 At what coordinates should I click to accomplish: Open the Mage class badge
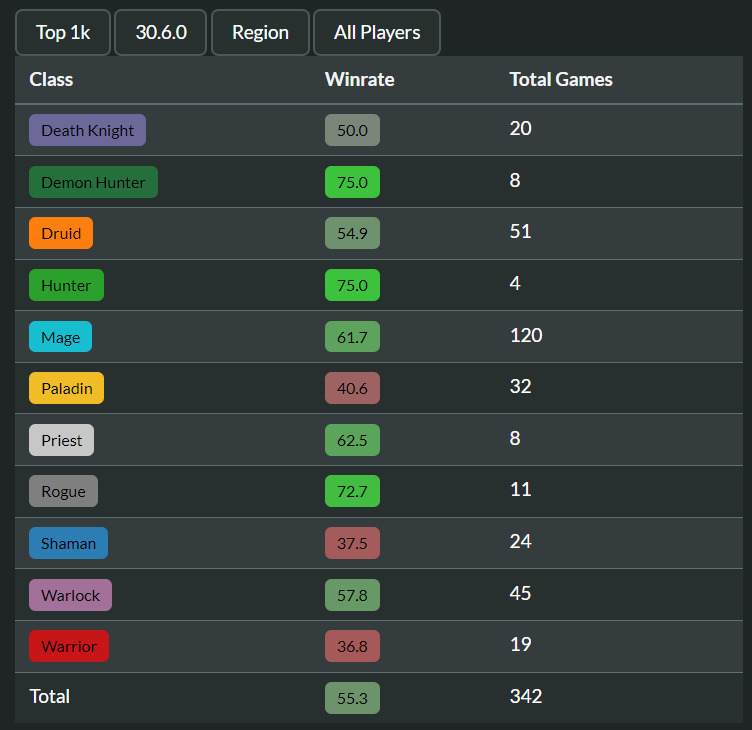[60, 337]
